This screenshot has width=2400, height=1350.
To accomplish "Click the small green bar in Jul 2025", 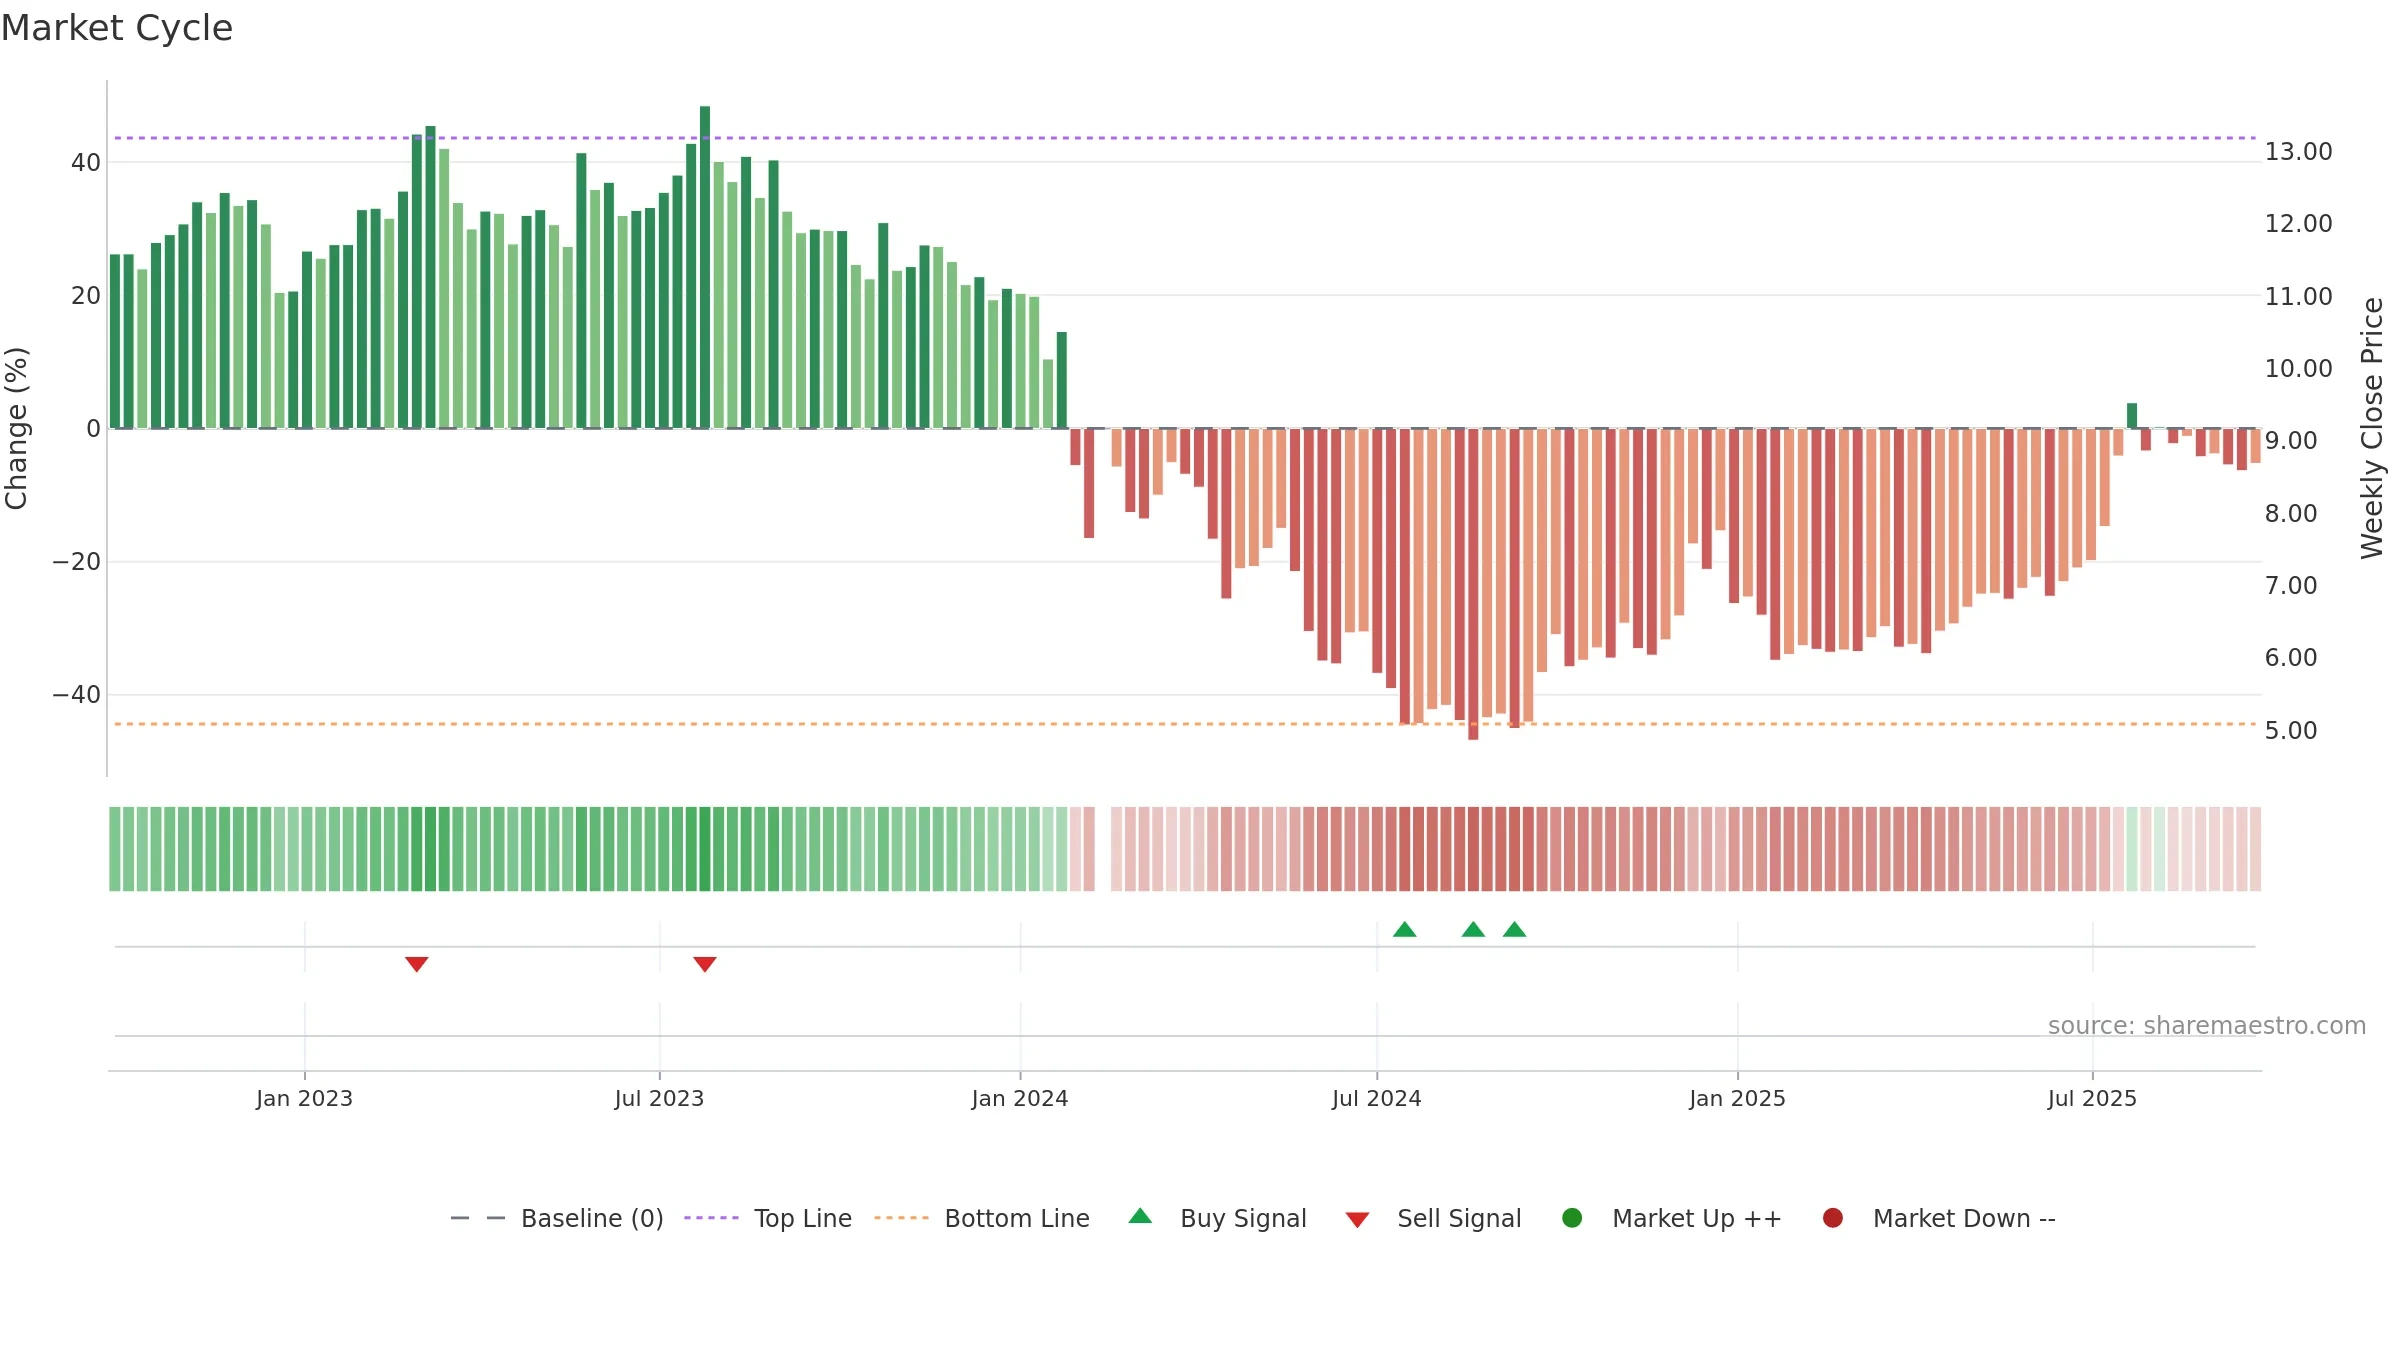I will click(2132, 416).
